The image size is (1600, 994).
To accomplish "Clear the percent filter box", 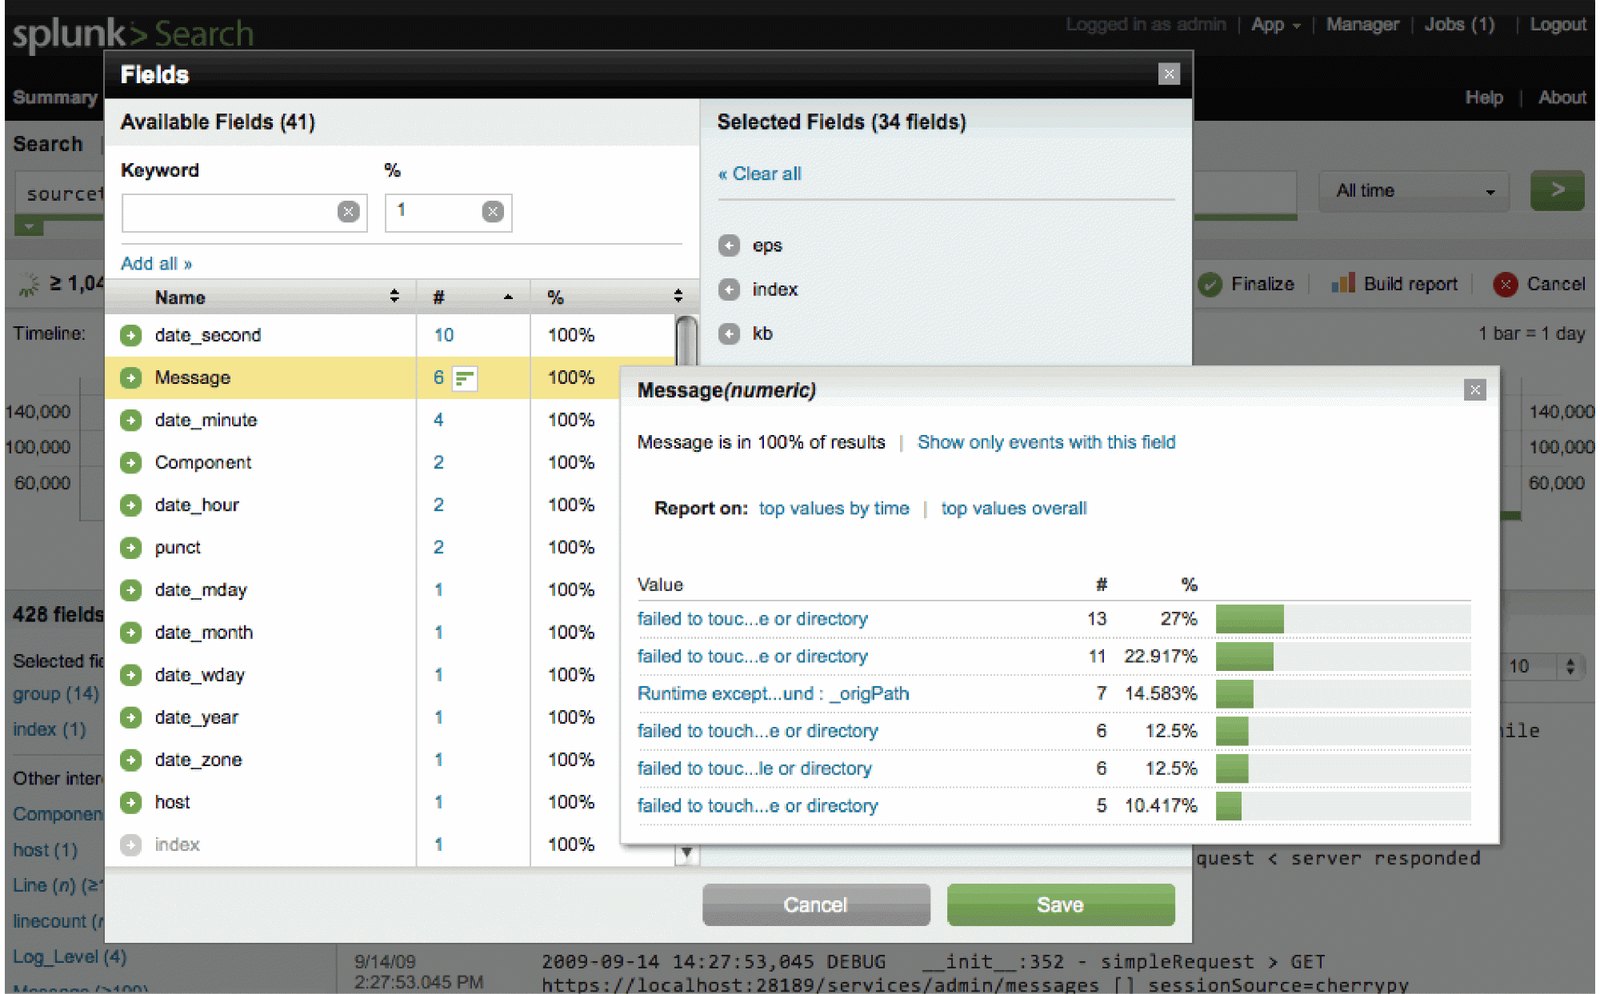I will click(x=492, y=211).
